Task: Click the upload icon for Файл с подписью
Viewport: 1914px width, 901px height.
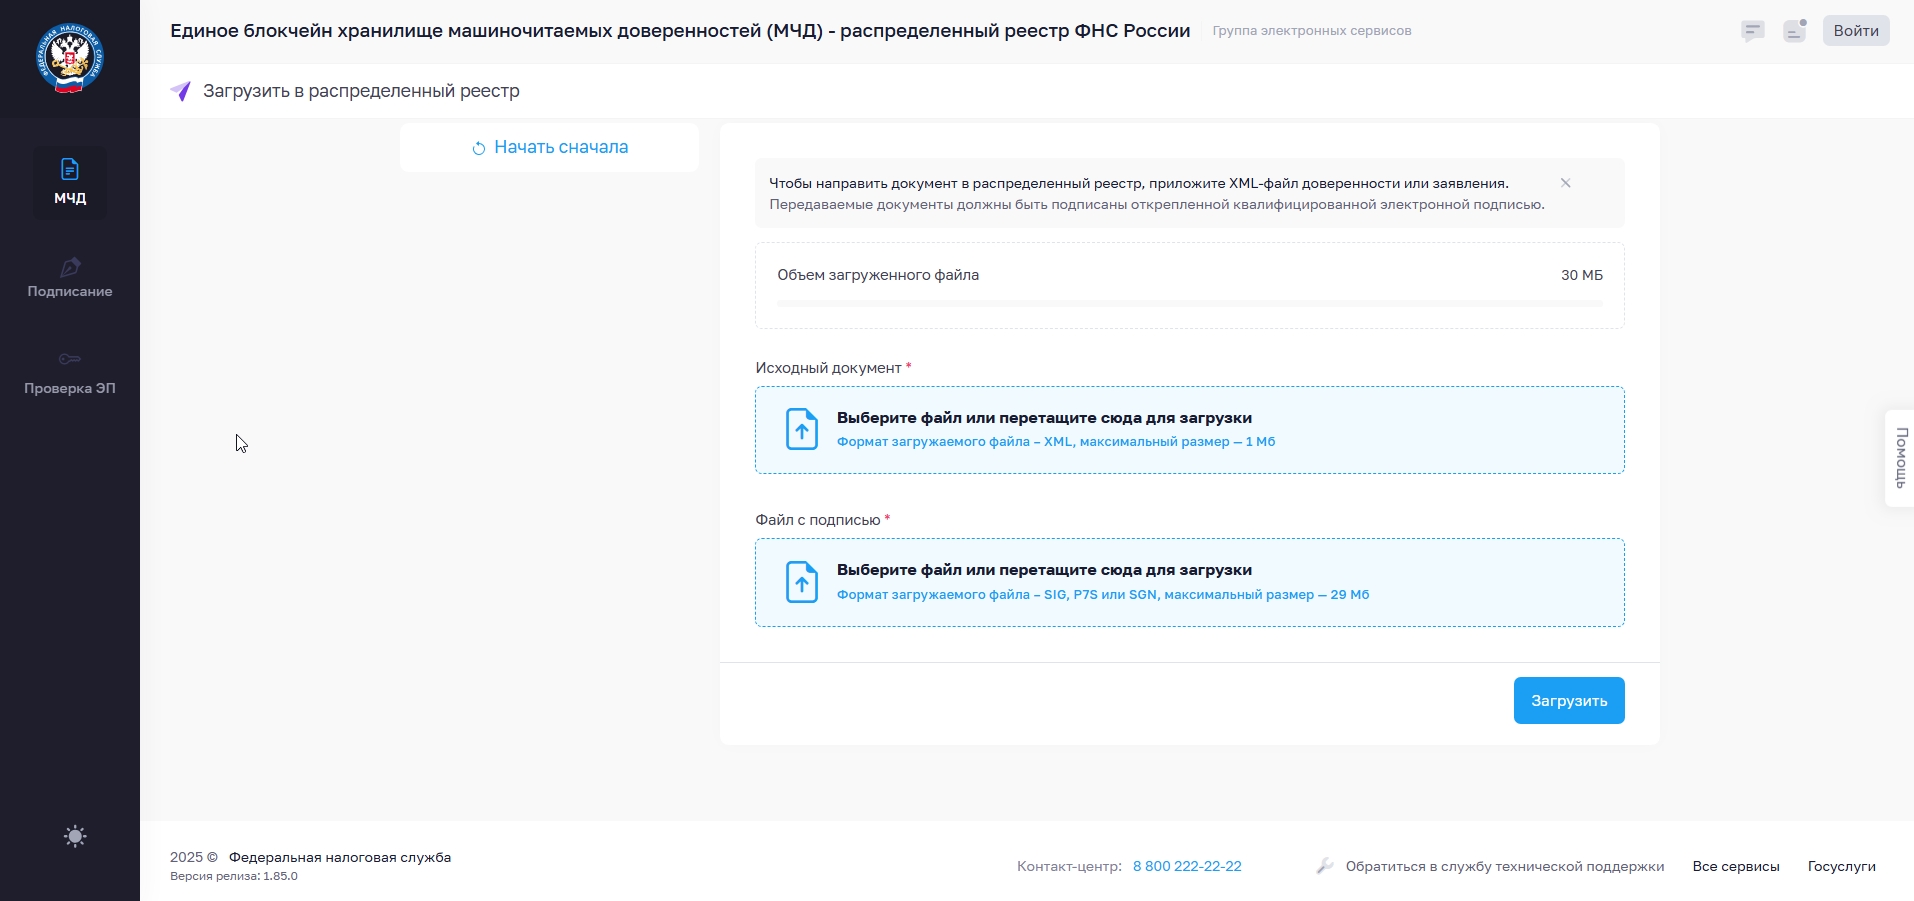Action: click(x=801, y=582)
